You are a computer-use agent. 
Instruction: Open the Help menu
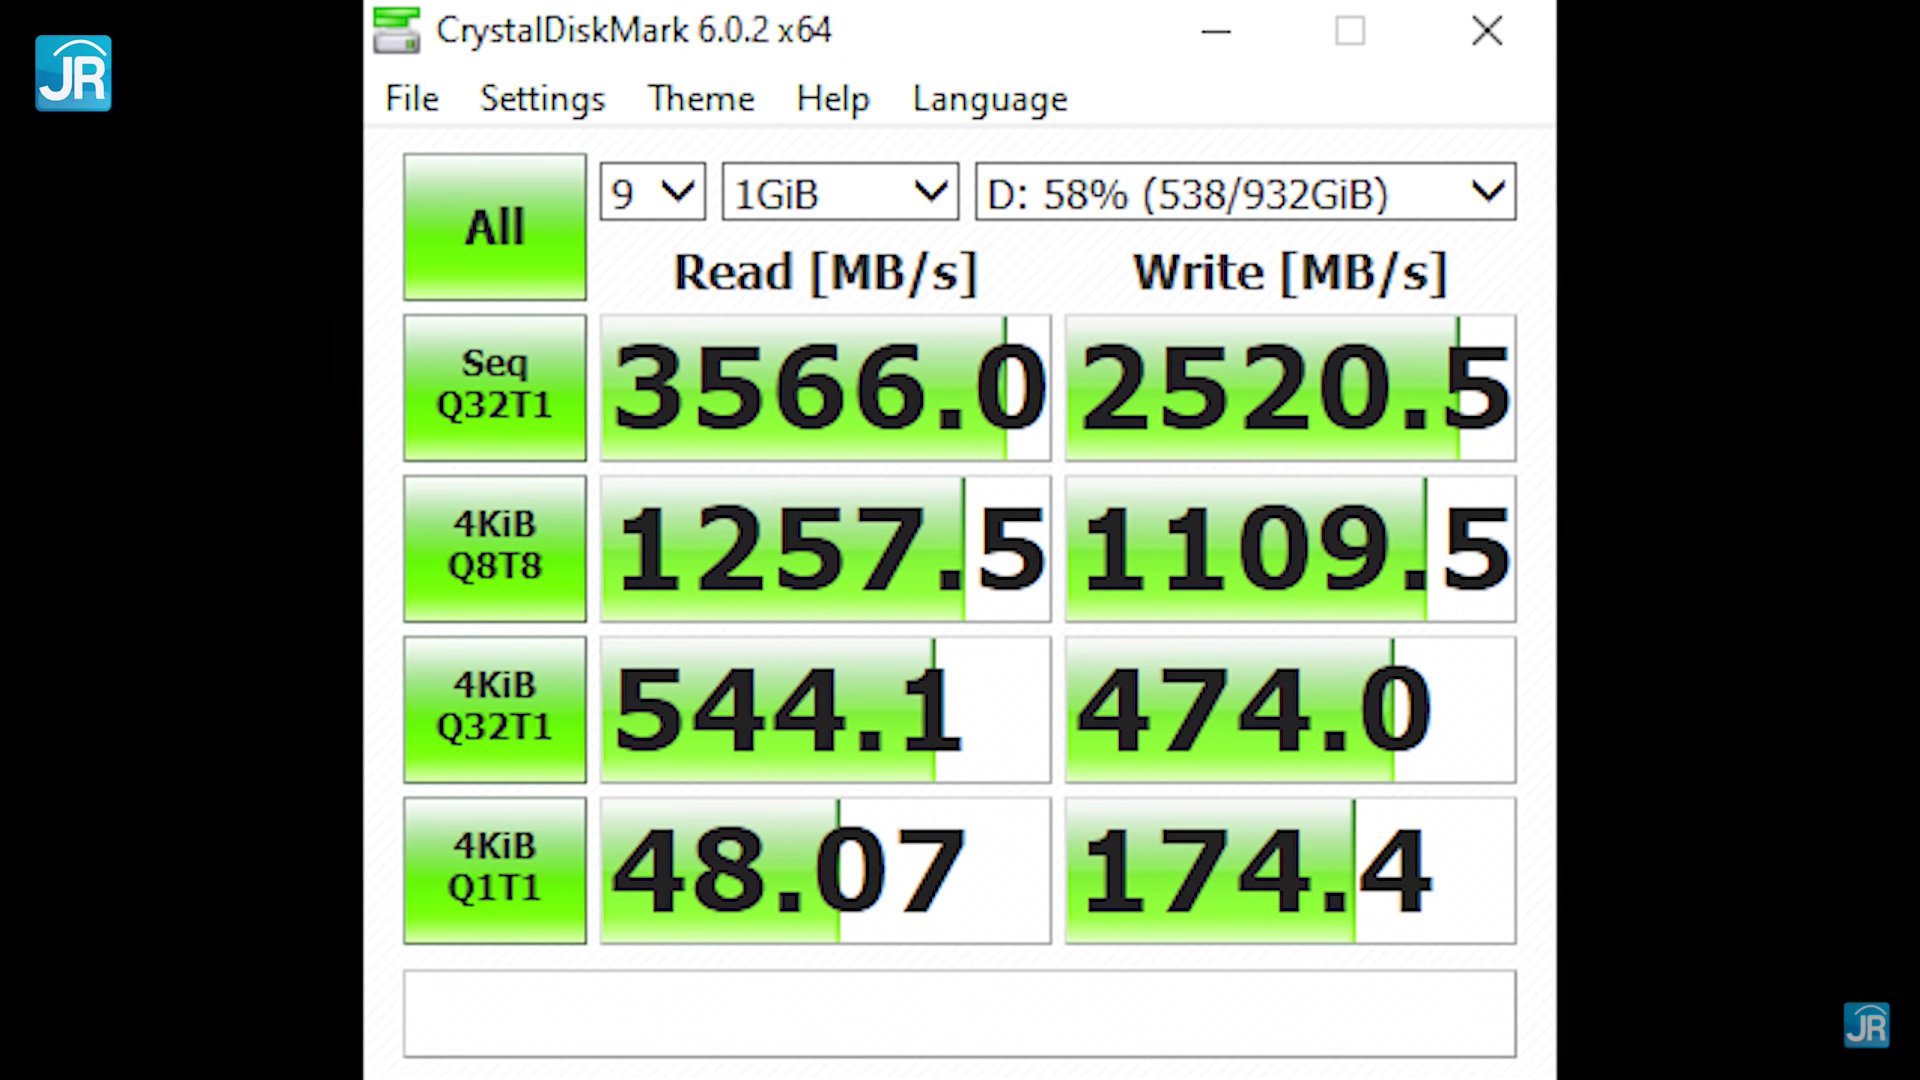tap(832, 99)
